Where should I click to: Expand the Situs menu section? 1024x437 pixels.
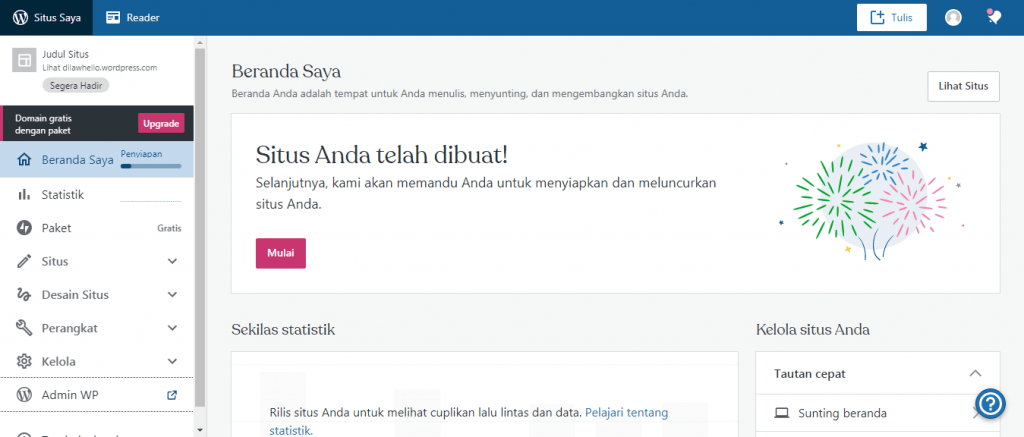[x=172, y=261]
